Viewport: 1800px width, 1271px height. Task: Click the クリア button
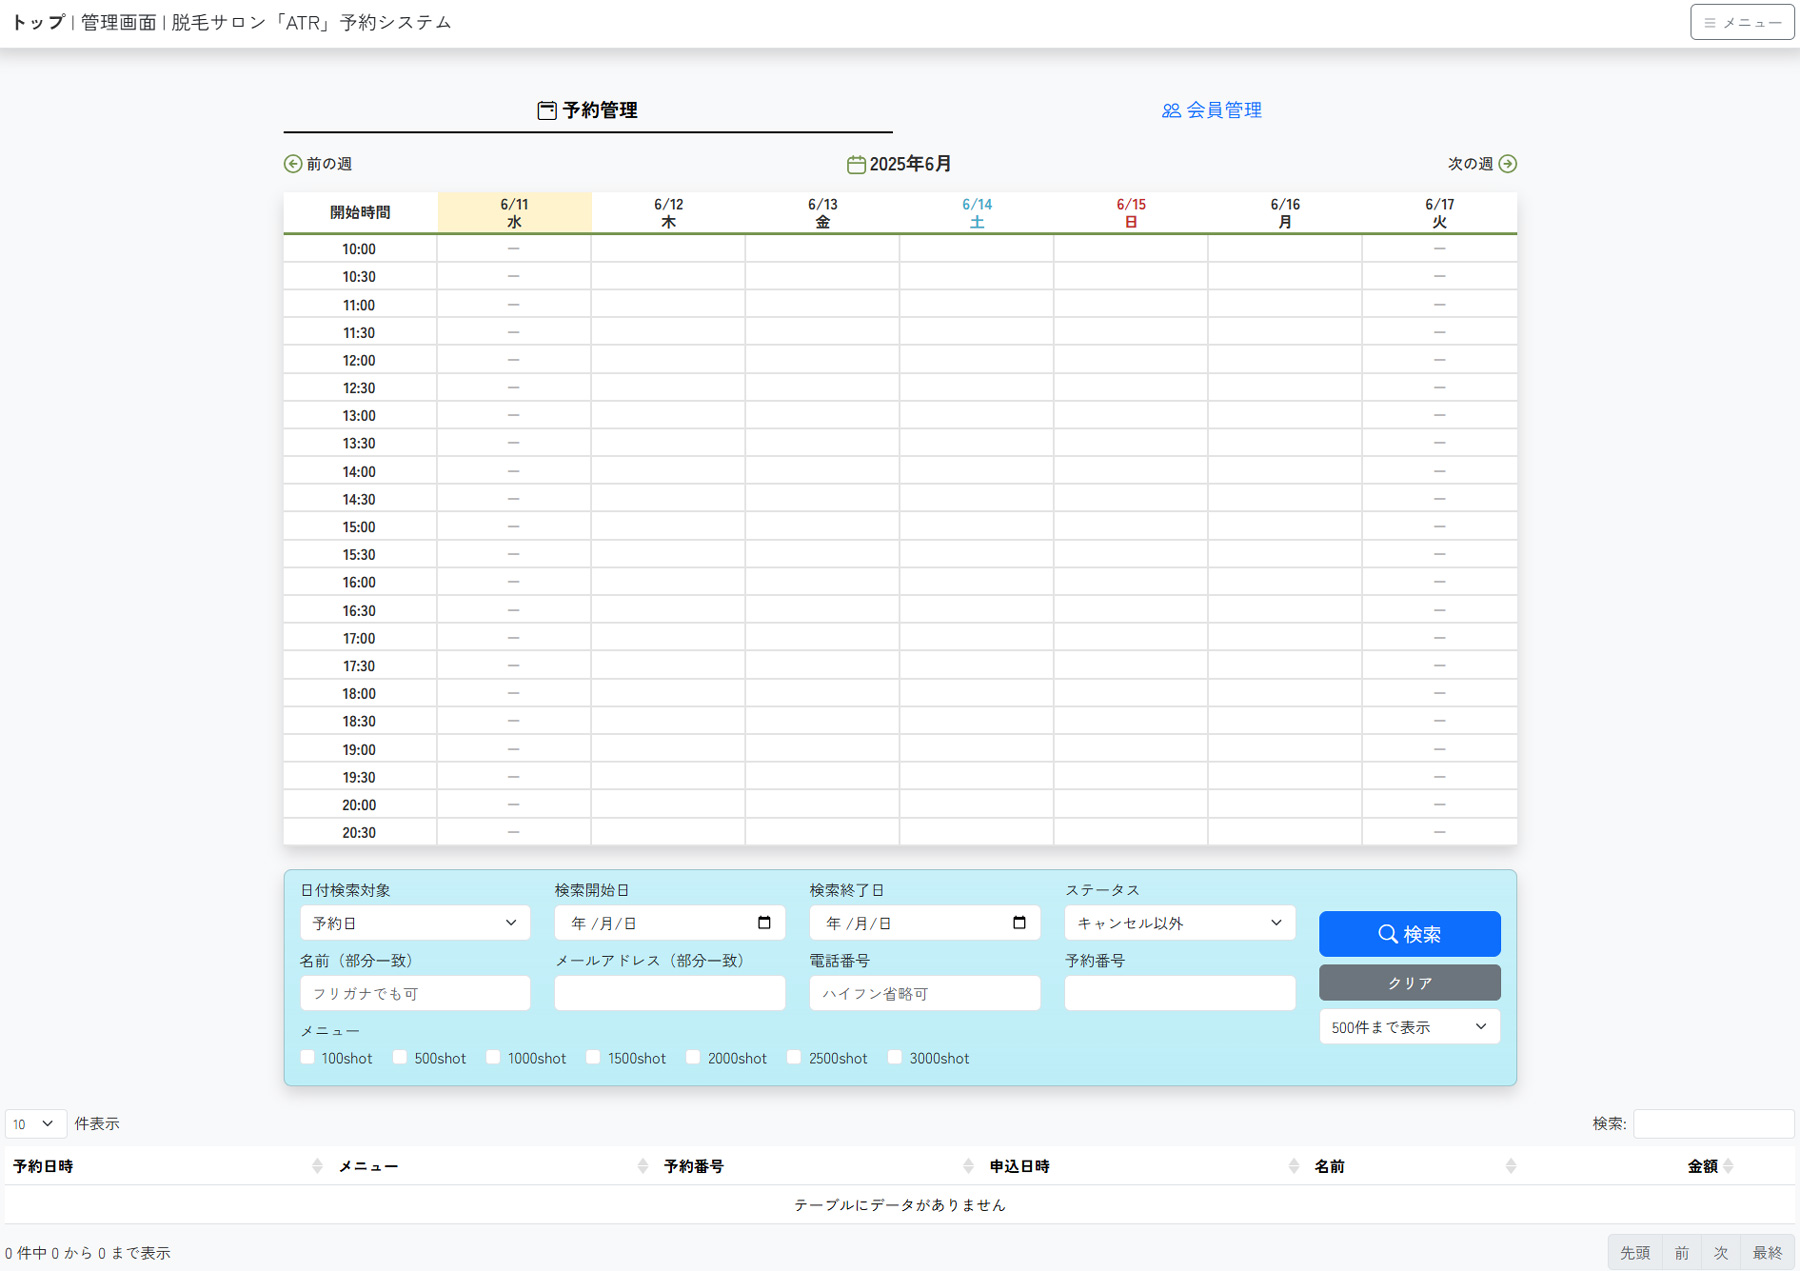[x=1410, y=983]
